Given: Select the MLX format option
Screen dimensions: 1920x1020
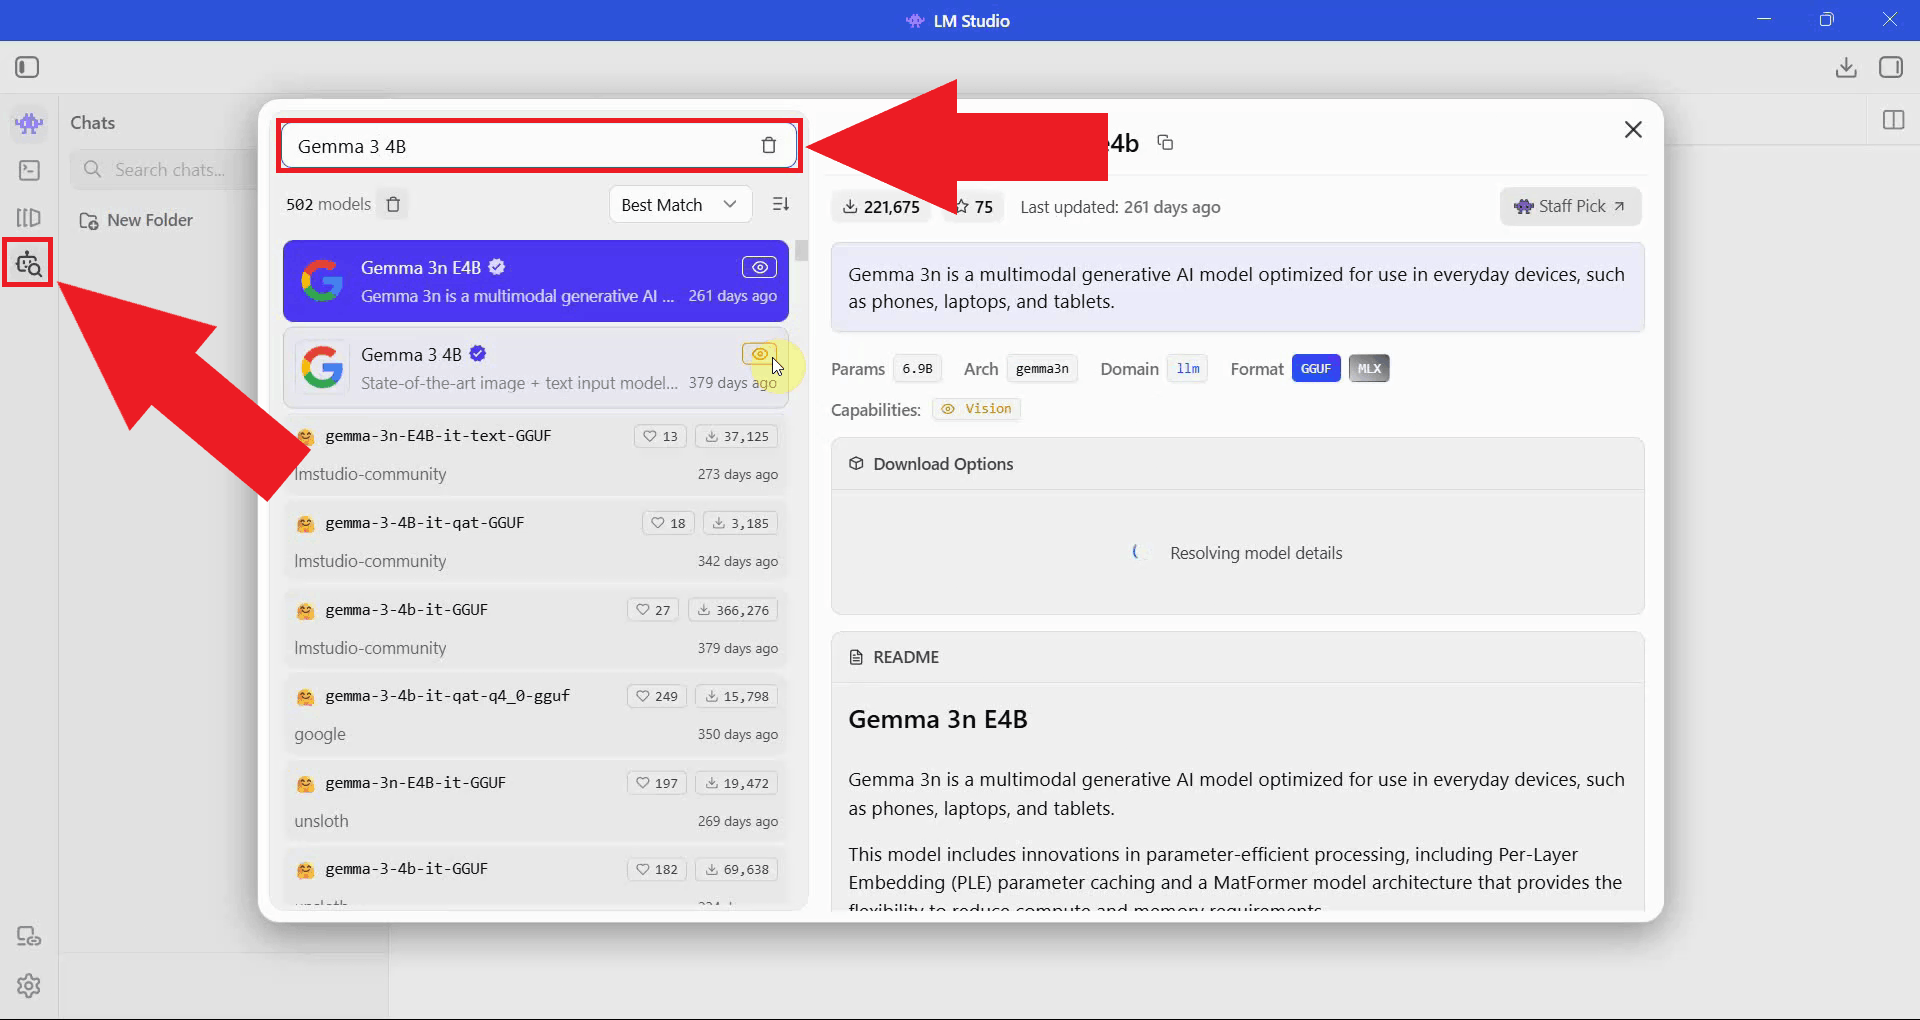Looking at the screenshot, I should (x=1368, y=368).
